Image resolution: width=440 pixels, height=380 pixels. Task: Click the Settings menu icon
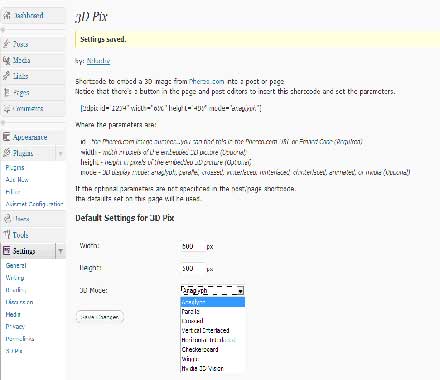(x=7, y=251)
